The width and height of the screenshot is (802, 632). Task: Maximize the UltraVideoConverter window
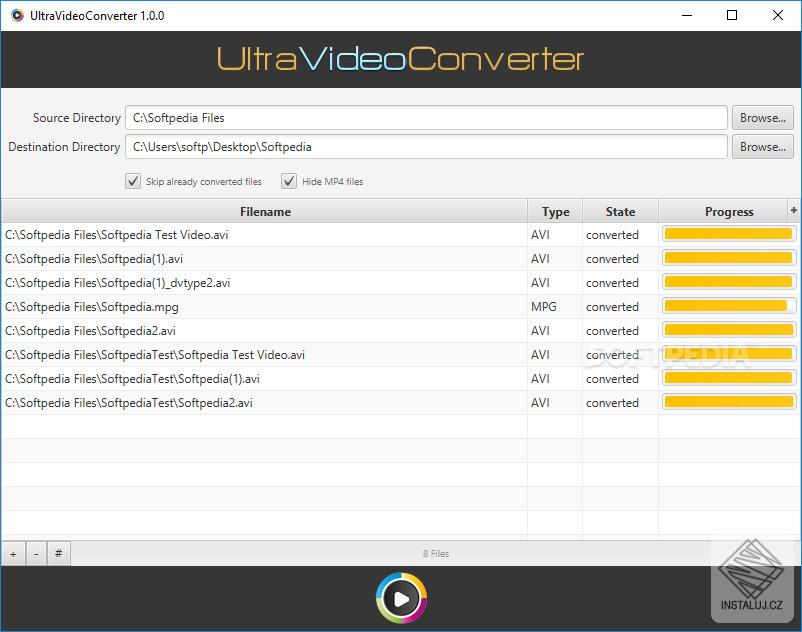732,15
